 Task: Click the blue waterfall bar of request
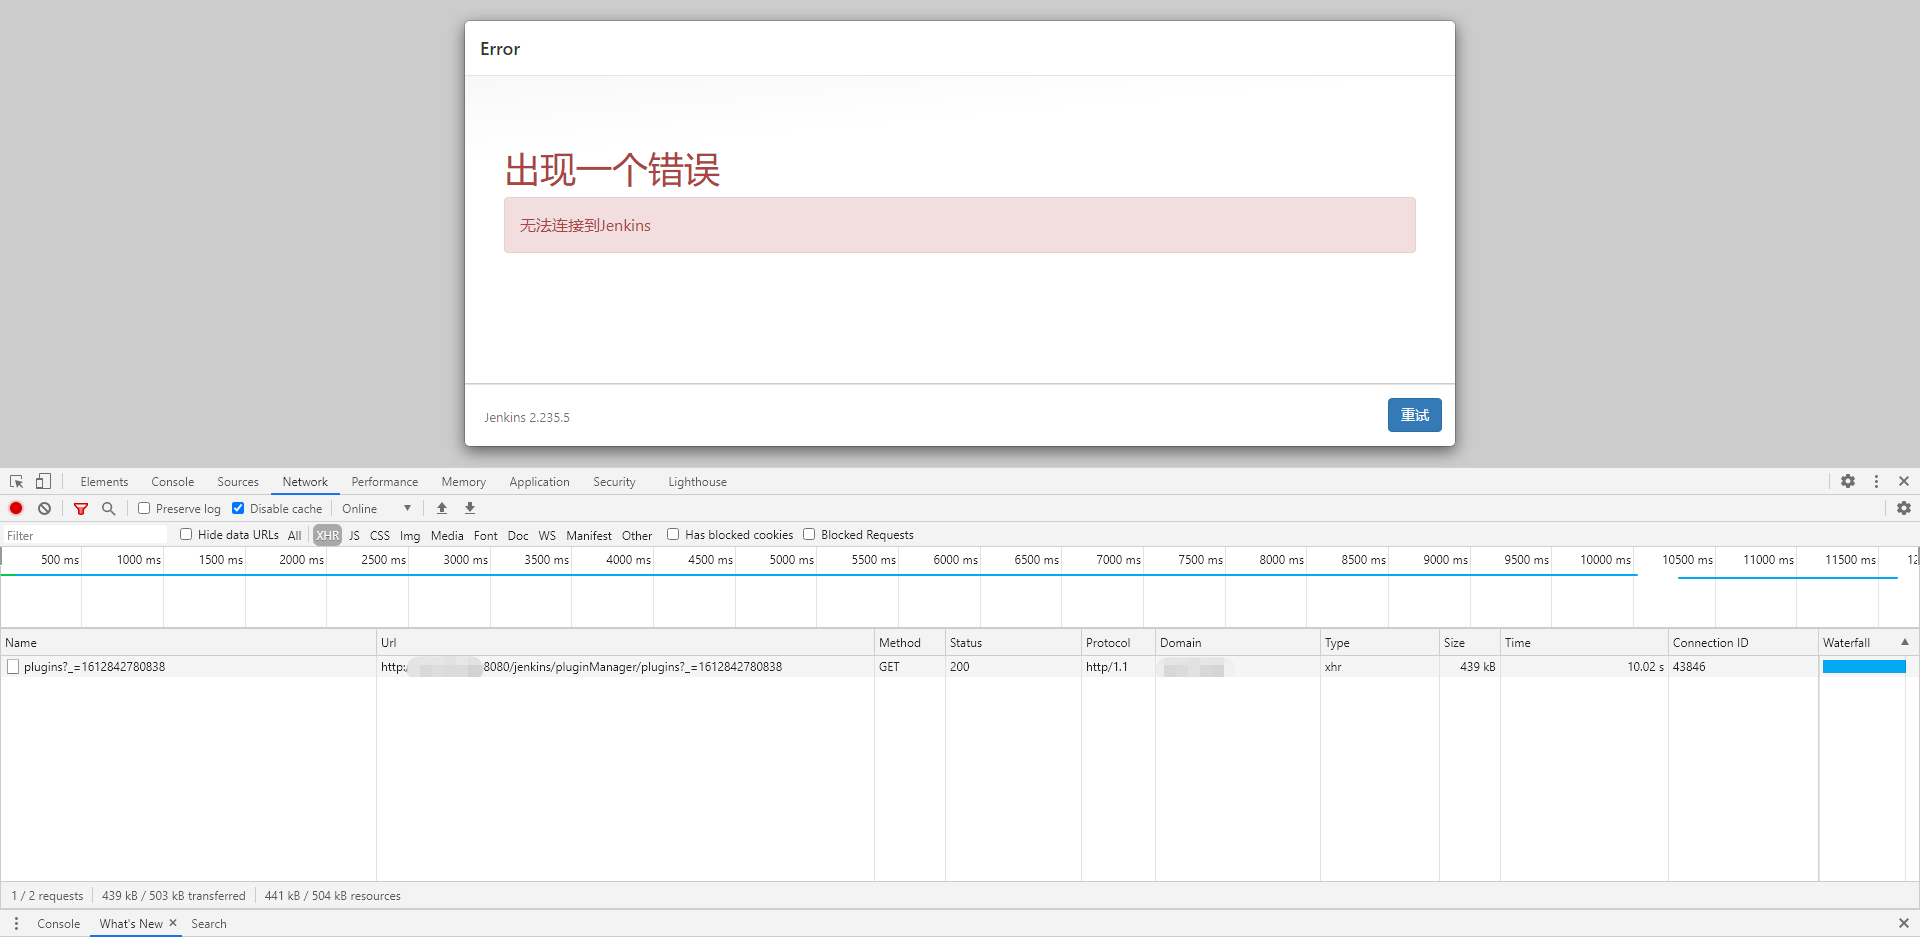click(1864, 666)
